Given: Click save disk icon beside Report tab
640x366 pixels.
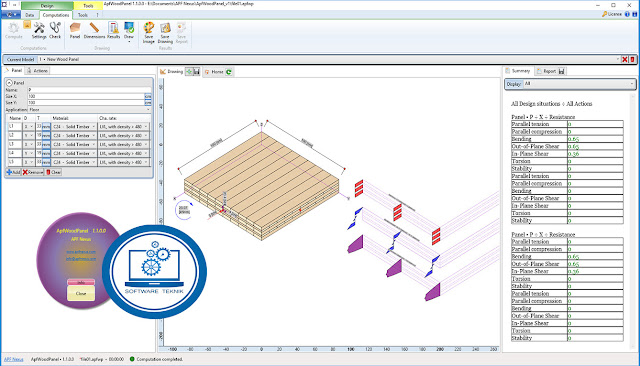Looking at the screenshot, I should [x=562, y=71].
